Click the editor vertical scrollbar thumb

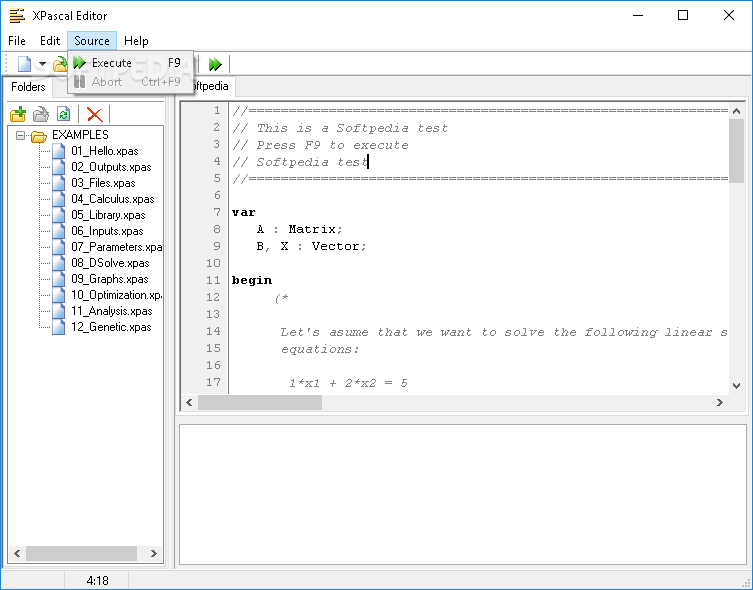coord(736,151)
